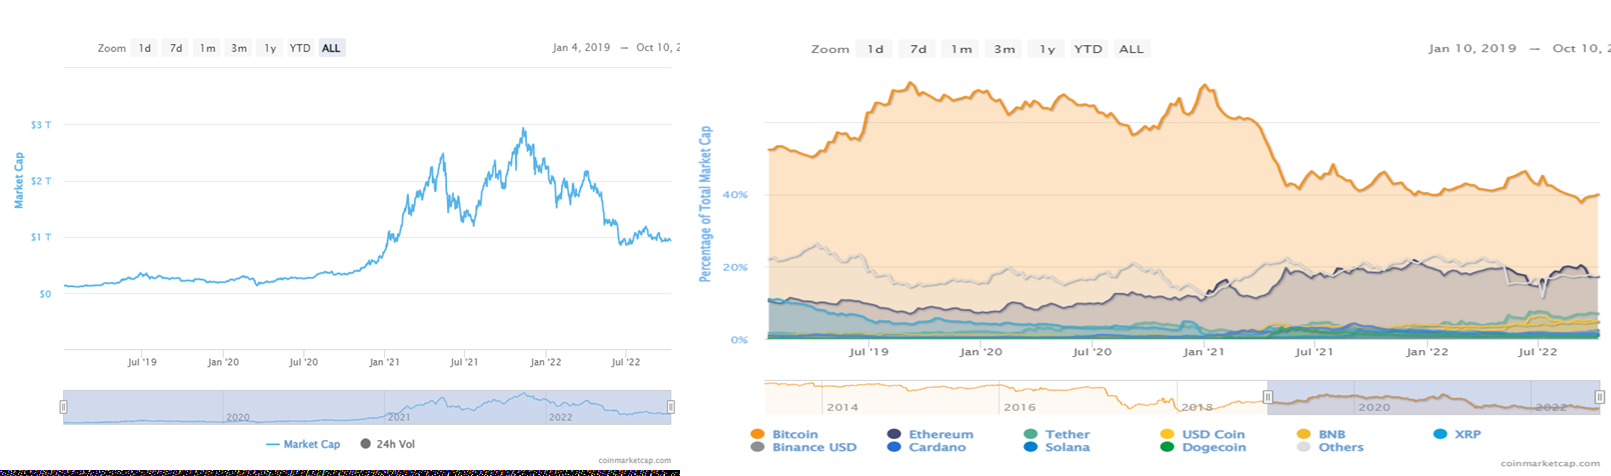The image size is (1611, 476).
Task: Click the $2 T axis label
Action: tap(41, 181)
